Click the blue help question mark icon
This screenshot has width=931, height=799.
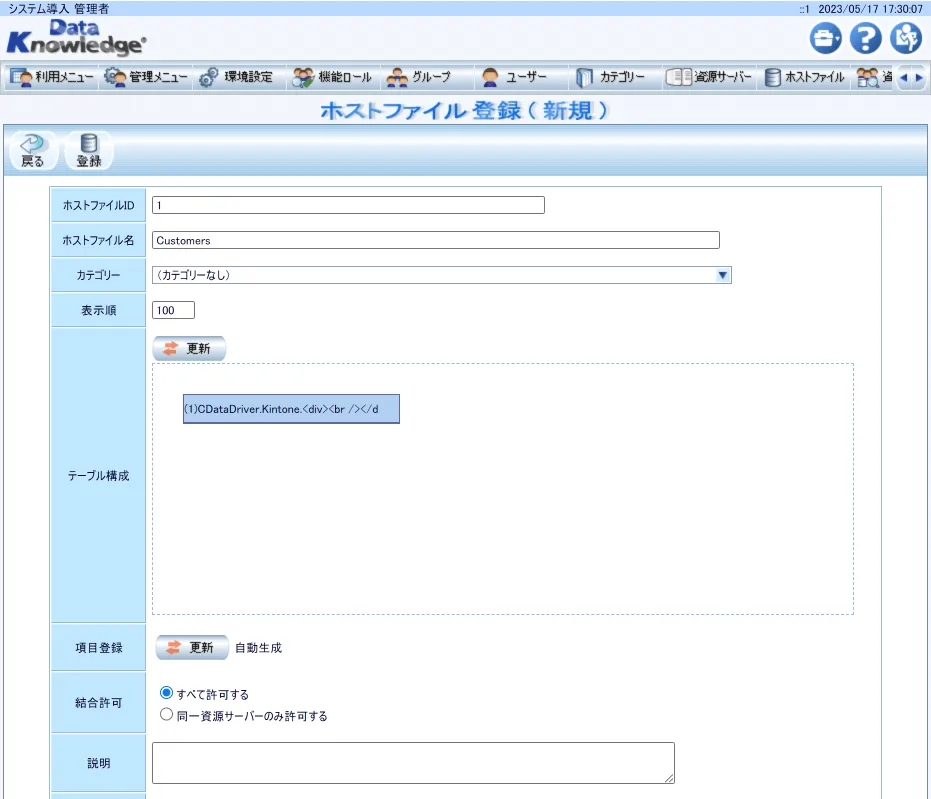pyautogui.click(x=864, y=38)
